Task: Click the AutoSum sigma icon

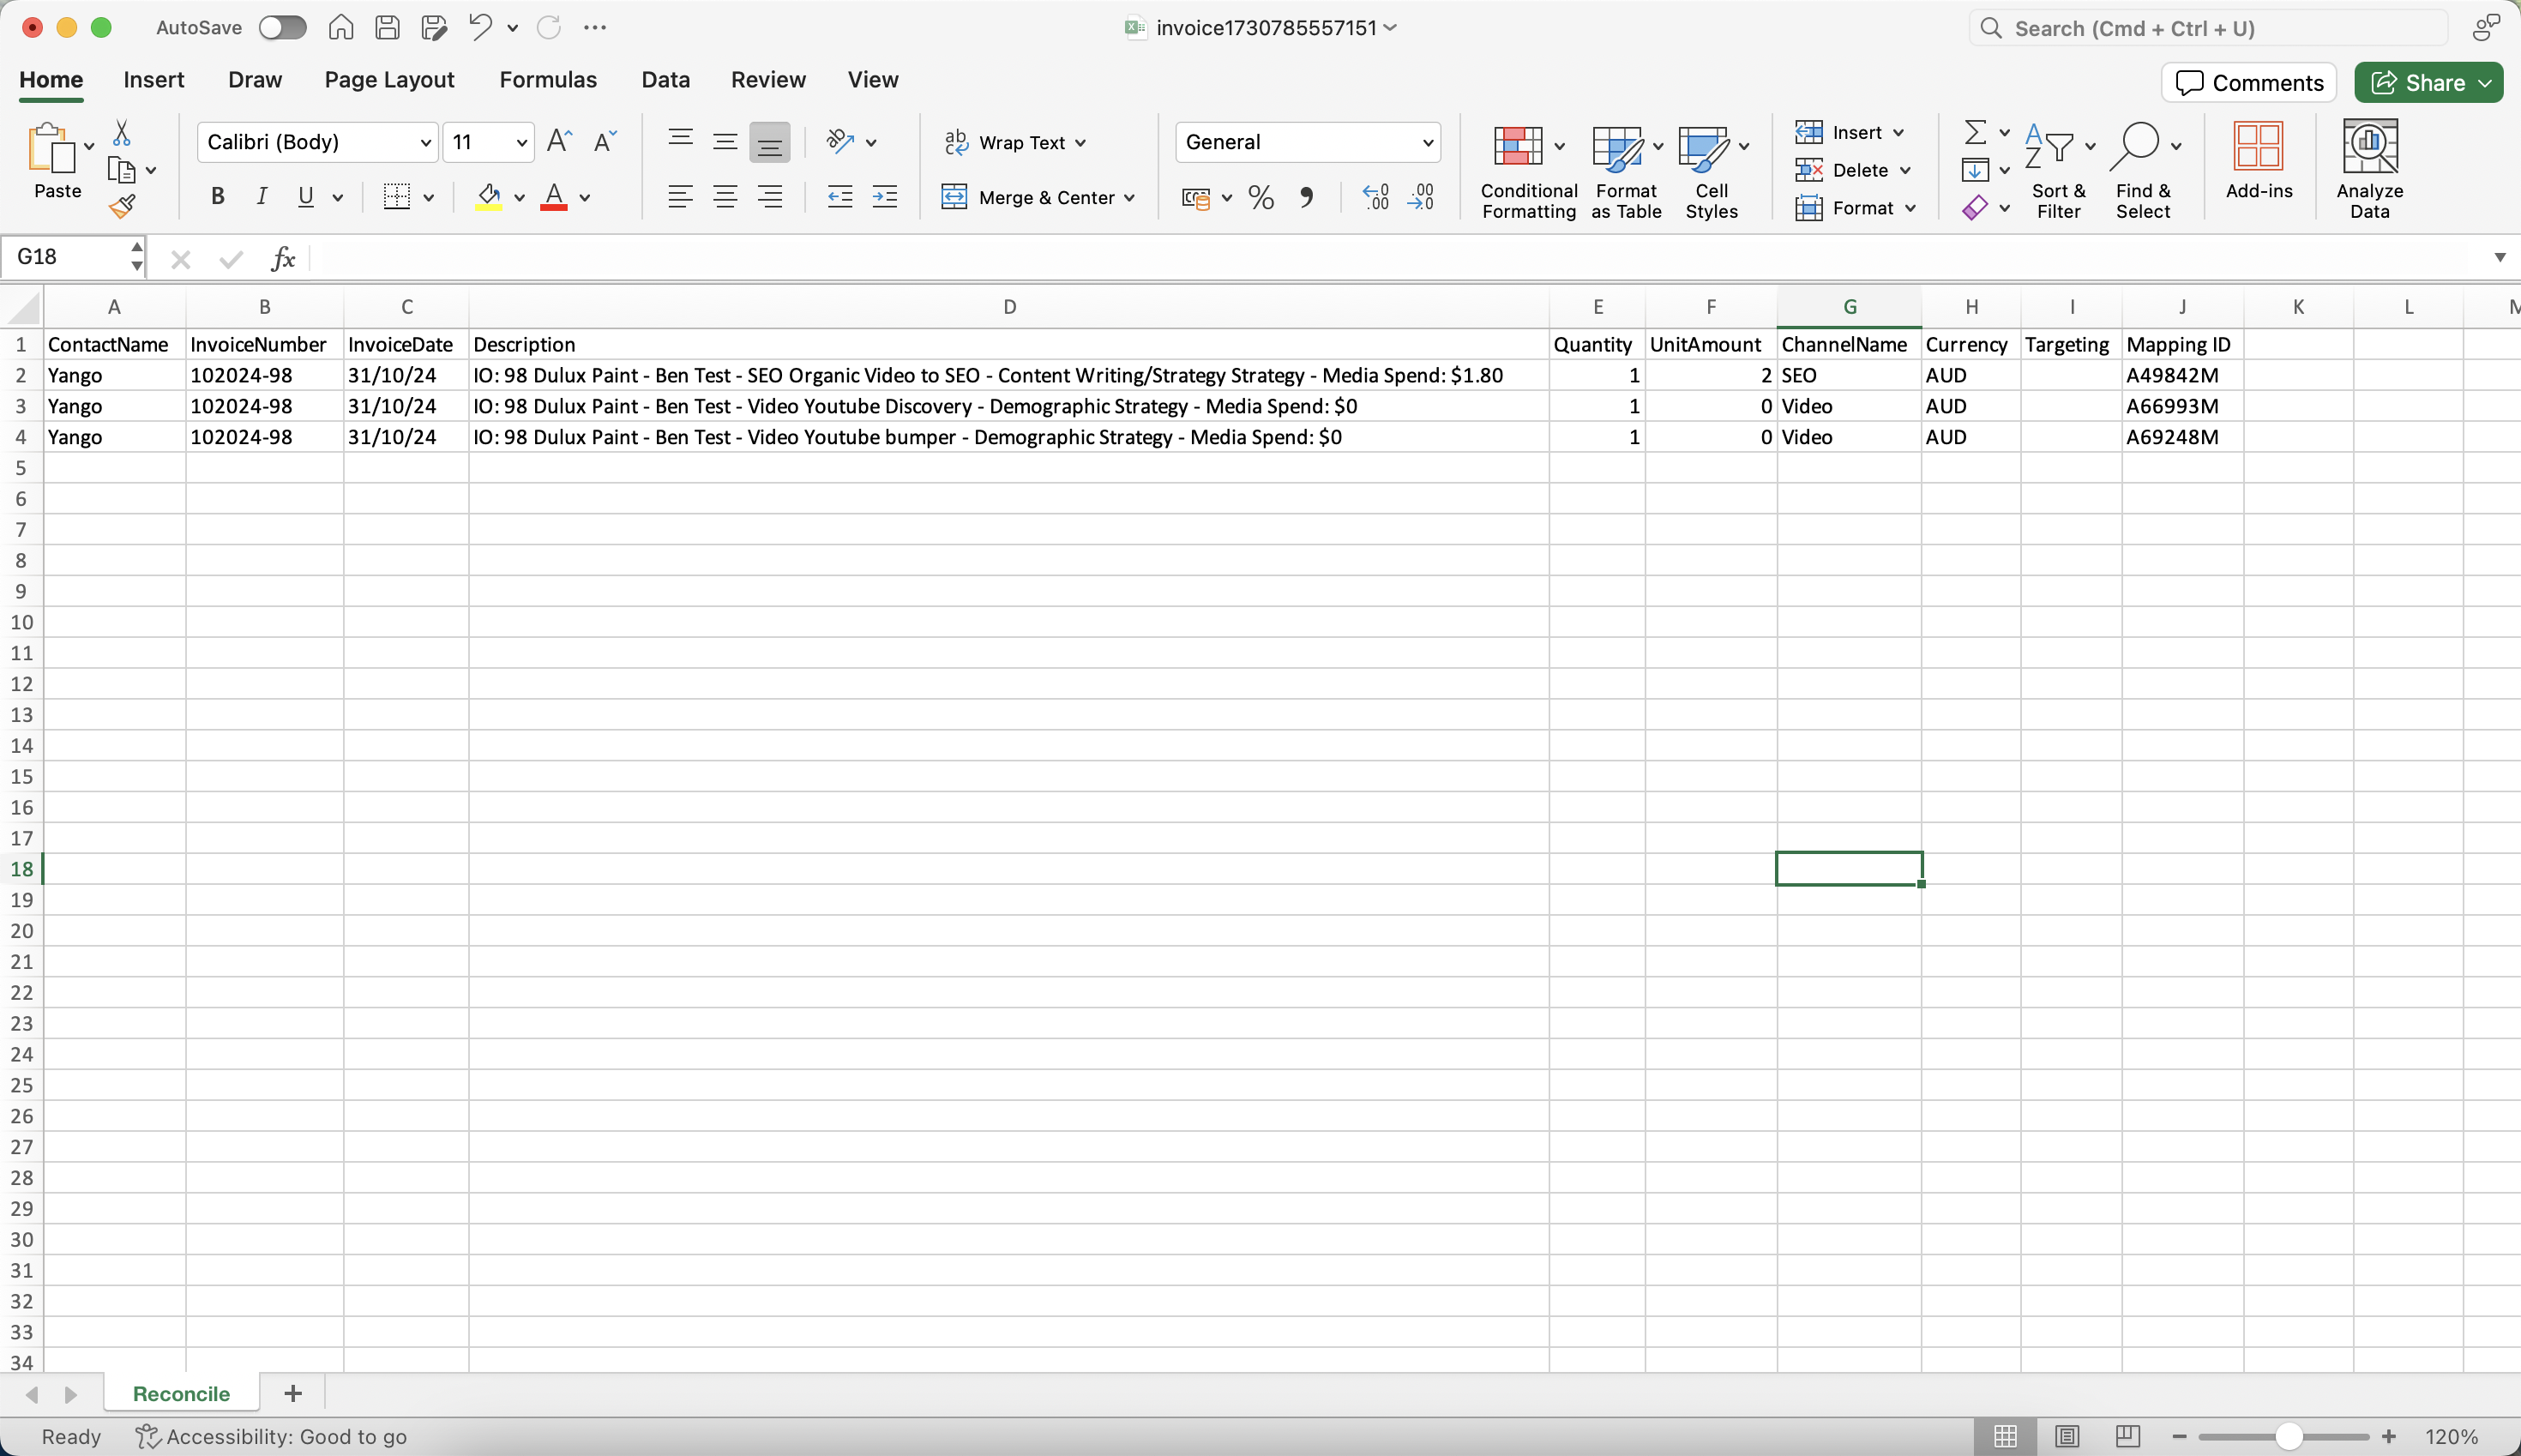Action: point(1975,132)
